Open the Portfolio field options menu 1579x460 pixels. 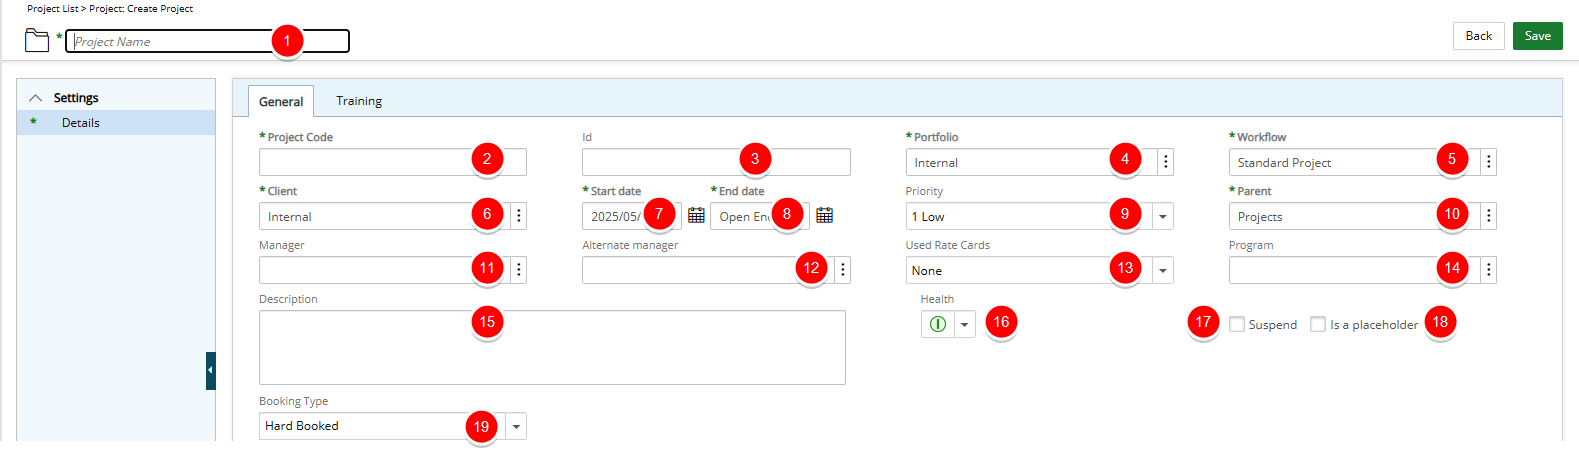pyautogui.click(x=1166, y=162)
